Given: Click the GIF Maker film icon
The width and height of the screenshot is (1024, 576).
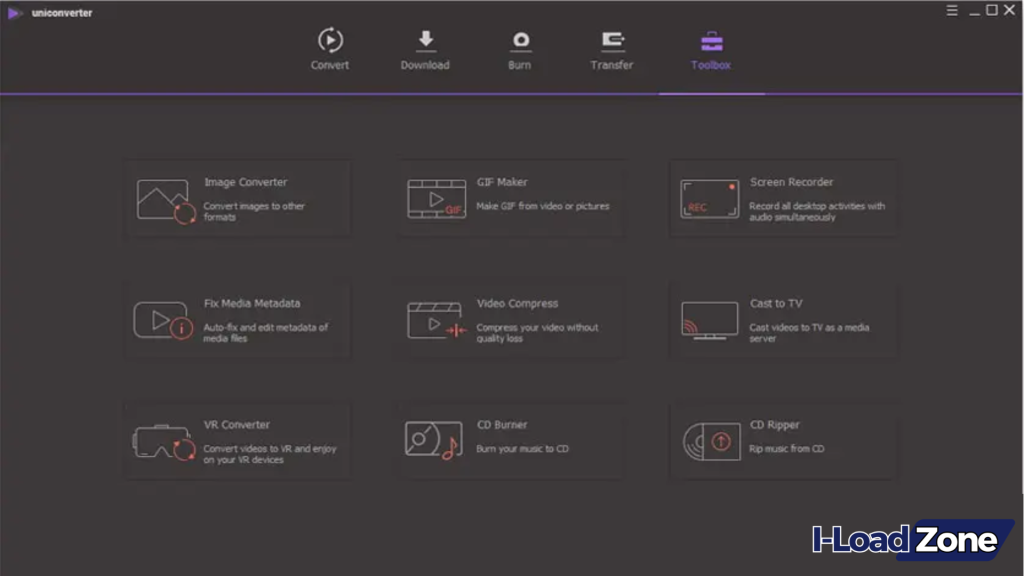Looking at the screenshot, I should point(436,199).
